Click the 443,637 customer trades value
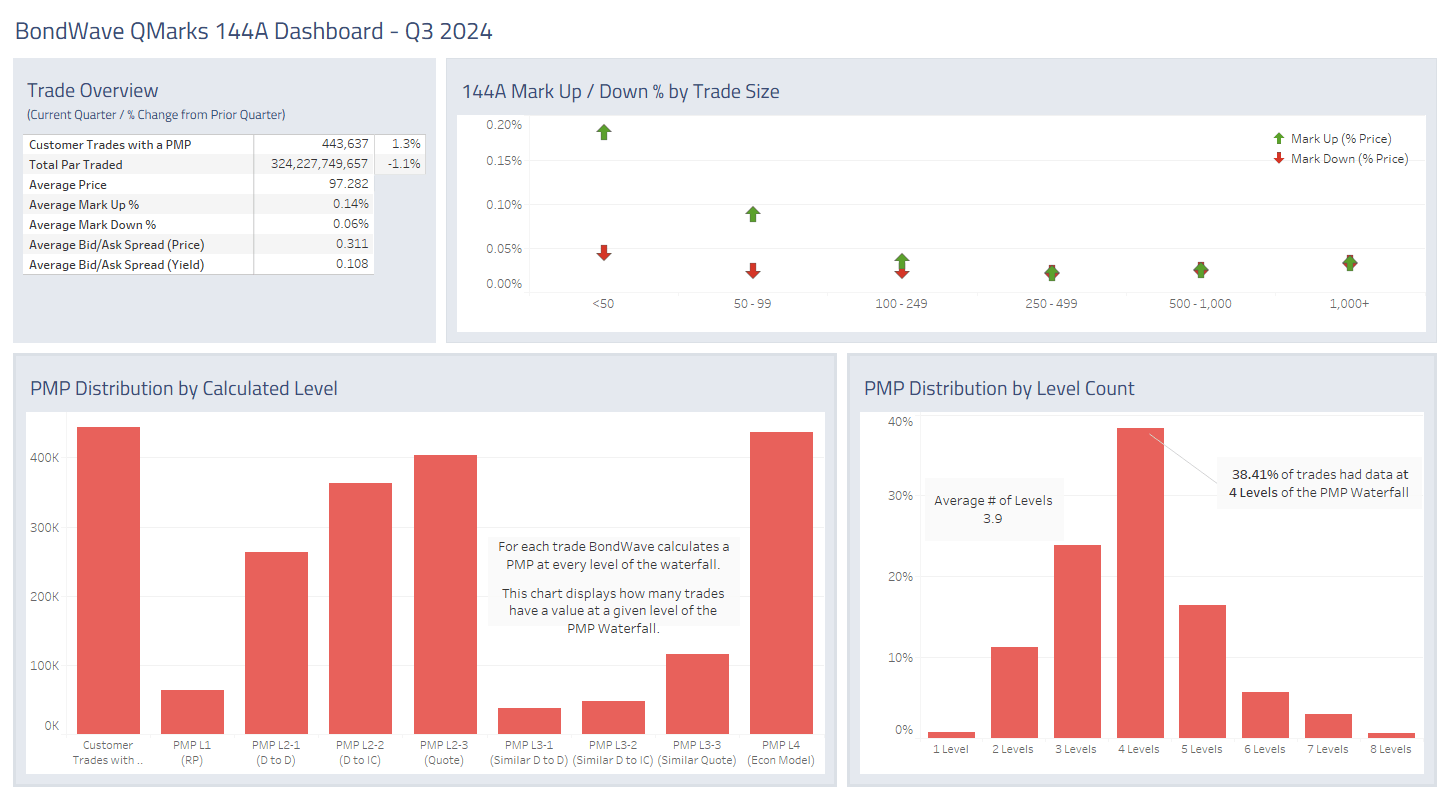Screen dimensions: 1450x800 click(344, 144)
